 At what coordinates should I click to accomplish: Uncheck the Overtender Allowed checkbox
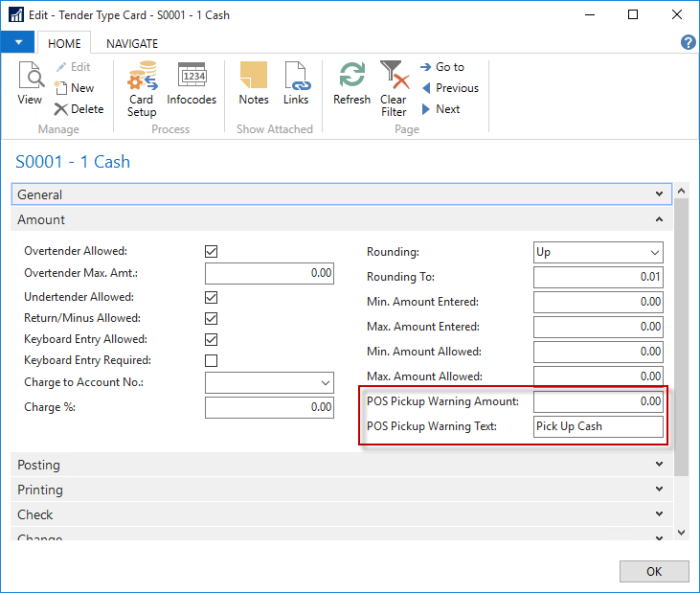tap(211, 252)
